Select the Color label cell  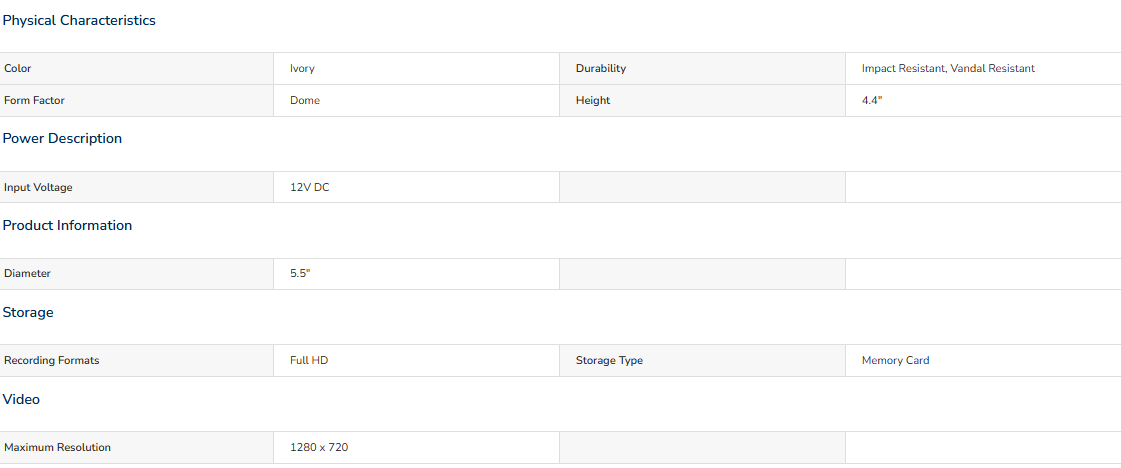tap(137, 69)
